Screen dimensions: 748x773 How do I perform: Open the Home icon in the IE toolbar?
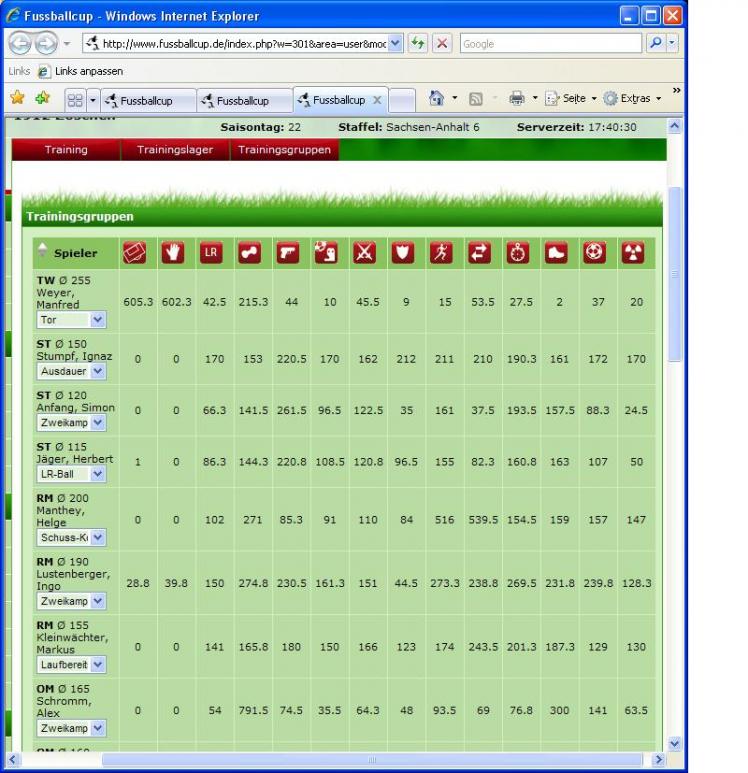tap(436, 99)
